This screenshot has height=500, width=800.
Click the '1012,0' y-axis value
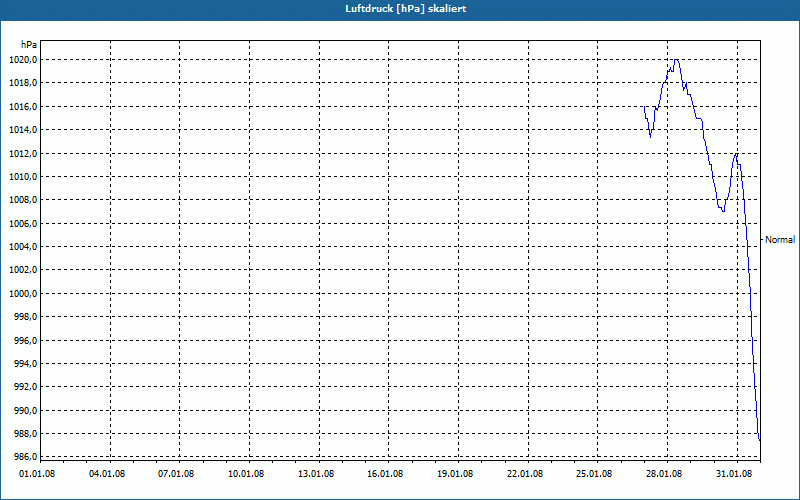(x=23, y=154)
